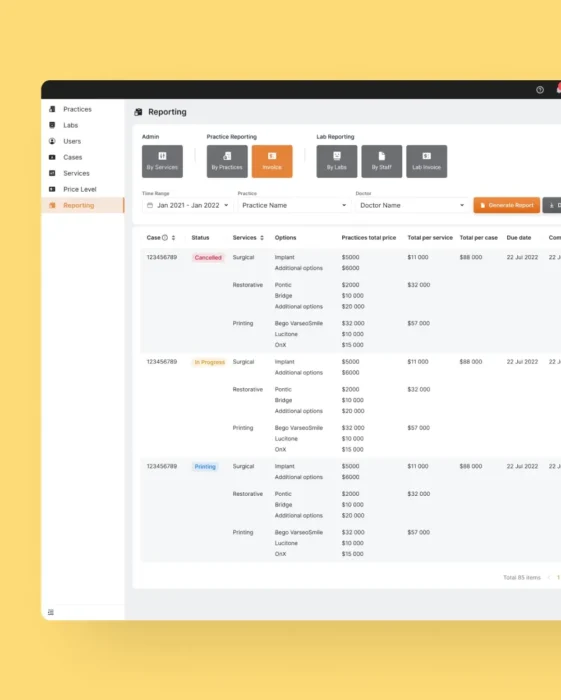
Task: Click the Labs flask icon
Action: click(52, 125)
